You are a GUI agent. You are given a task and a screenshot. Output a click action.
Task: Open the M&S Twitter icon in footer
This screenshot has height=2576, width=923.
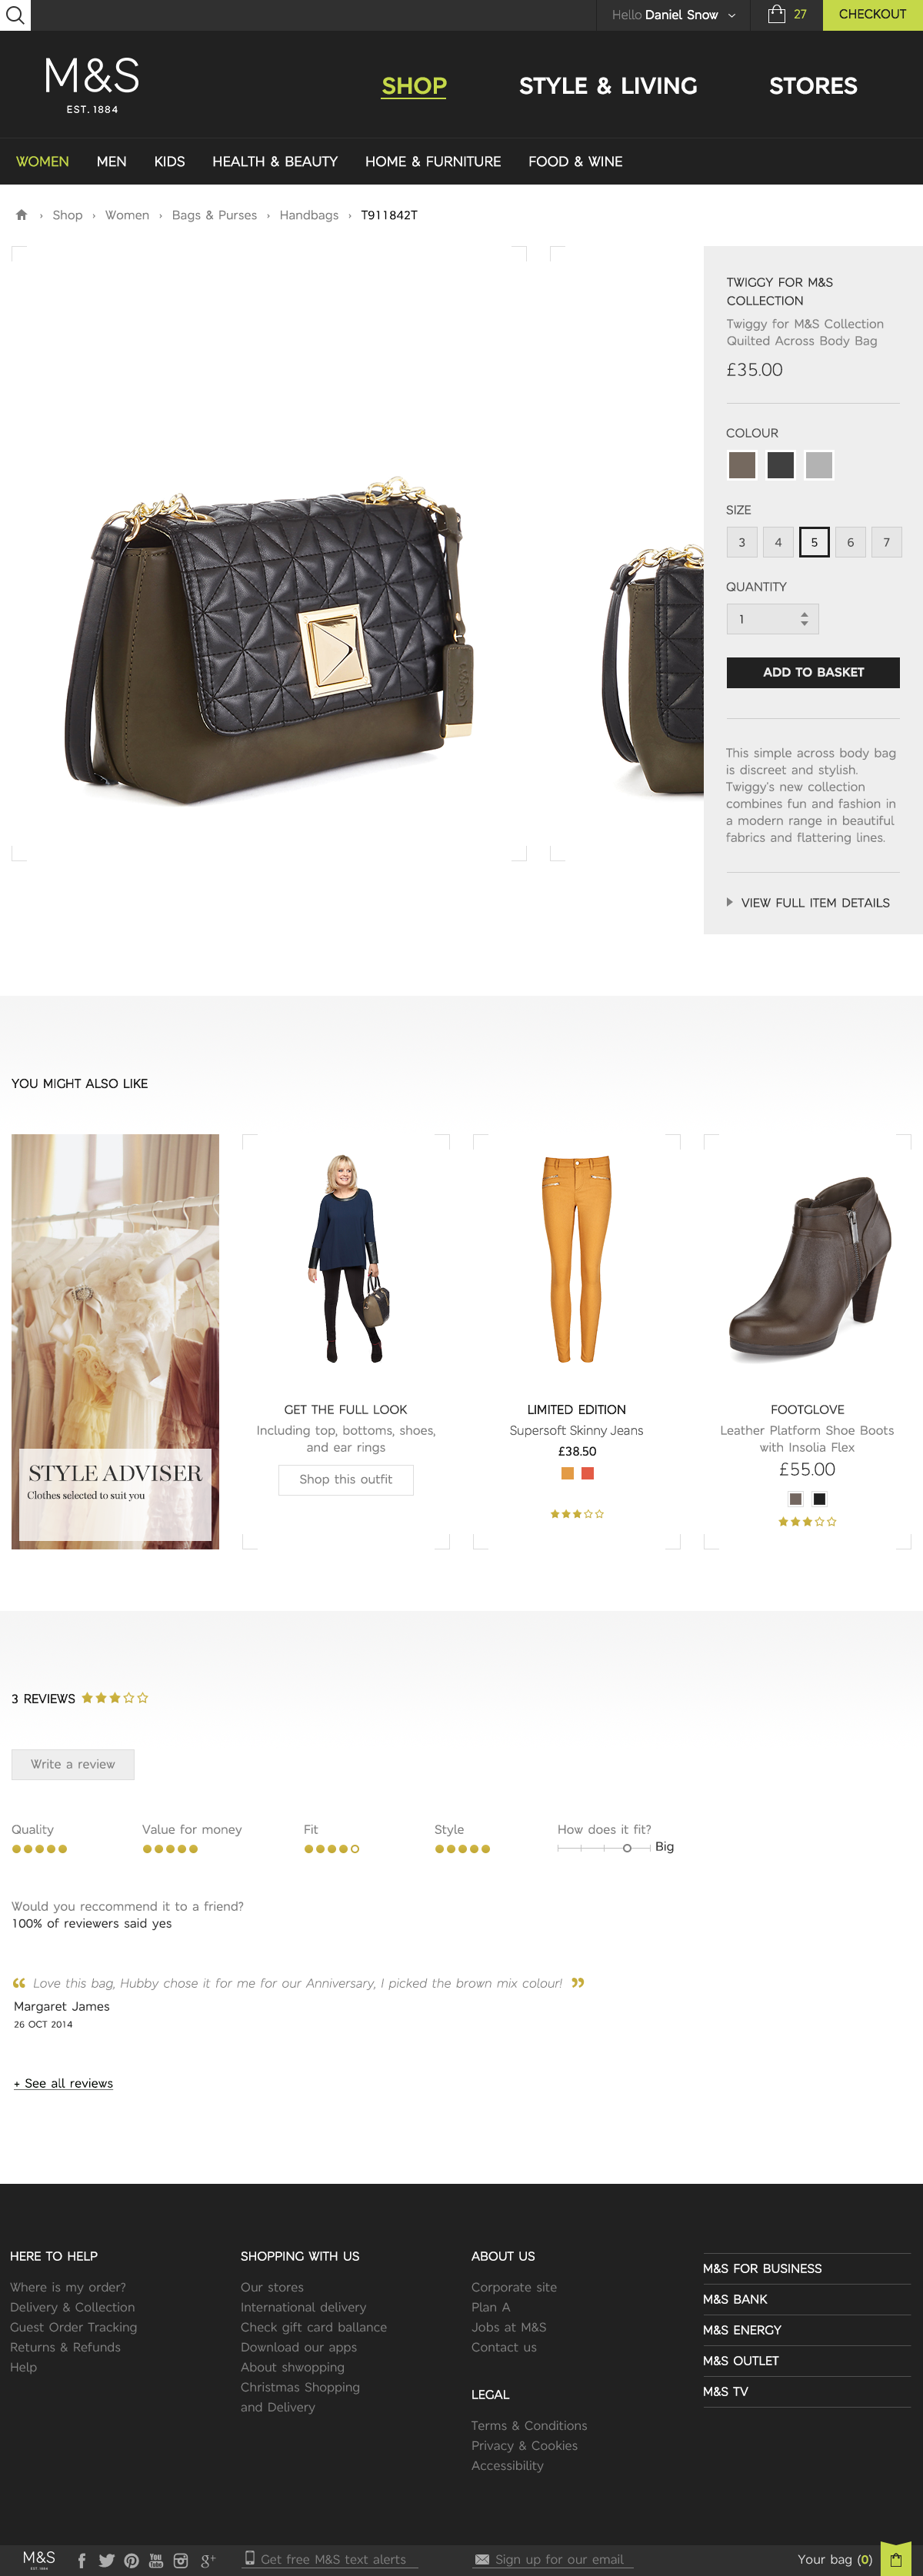[106, 2560]
